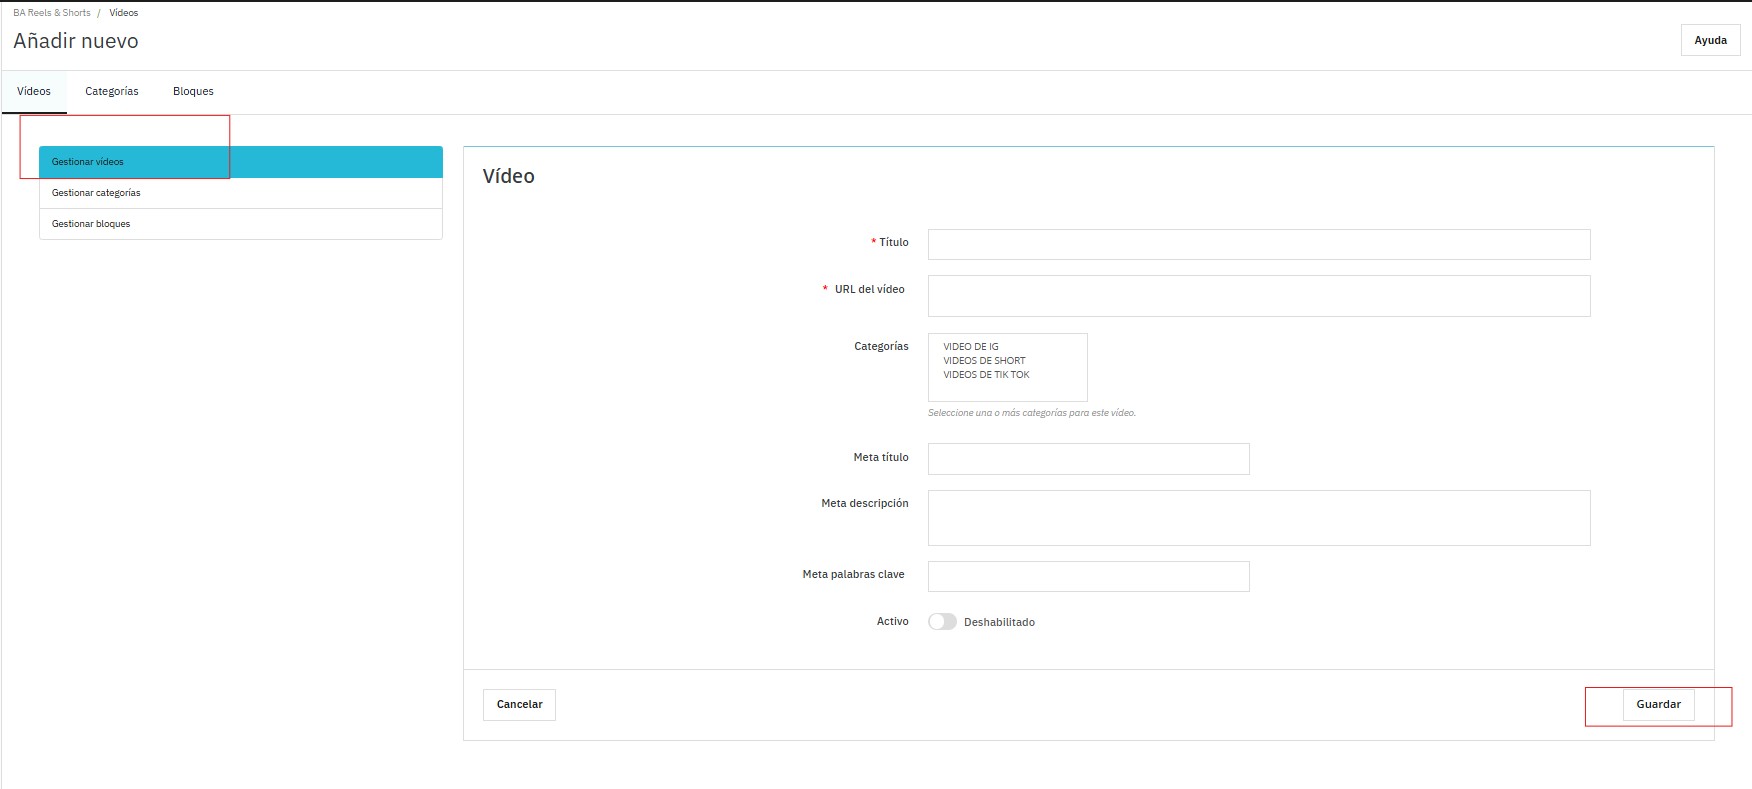Open the Ayuda help button
1752x789 pixels.
1710,41
